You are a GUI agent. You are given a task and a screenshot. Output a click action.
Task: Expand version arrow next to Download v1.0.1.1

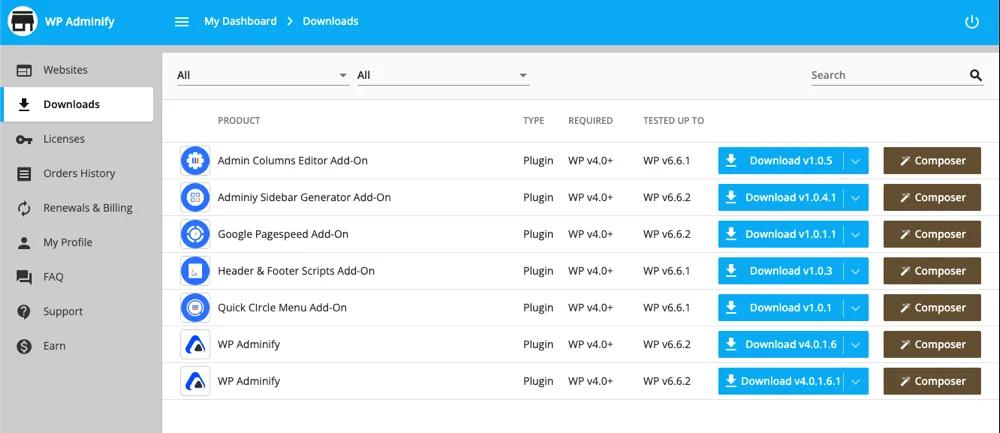click(x=856, y=234)
